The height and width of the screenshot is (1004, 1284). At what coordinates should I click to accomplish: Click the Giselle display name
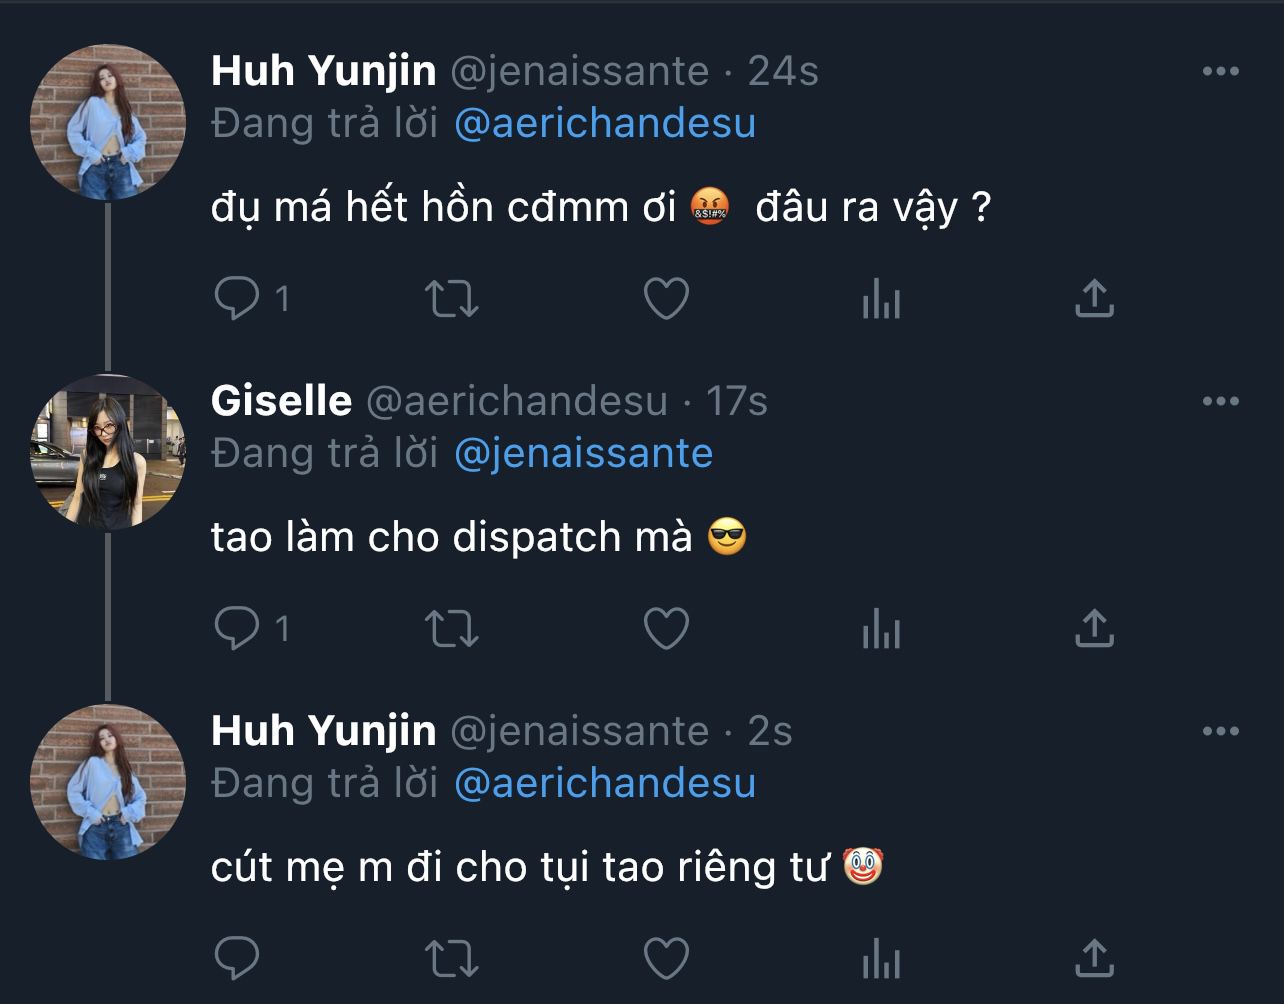pos(281,402)
